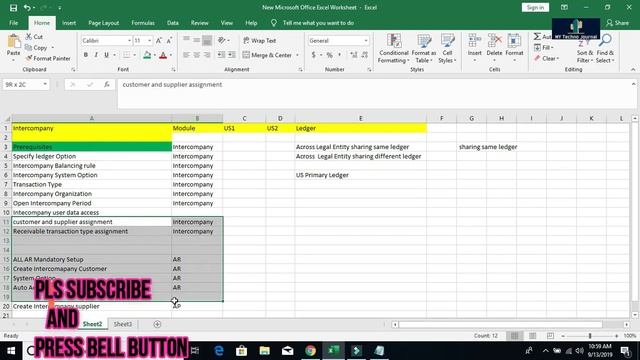Image resolution: width=640 pixels, height=360 pixels.
Task: Open Edge browser from taskbar
Action: click(219, 351)
